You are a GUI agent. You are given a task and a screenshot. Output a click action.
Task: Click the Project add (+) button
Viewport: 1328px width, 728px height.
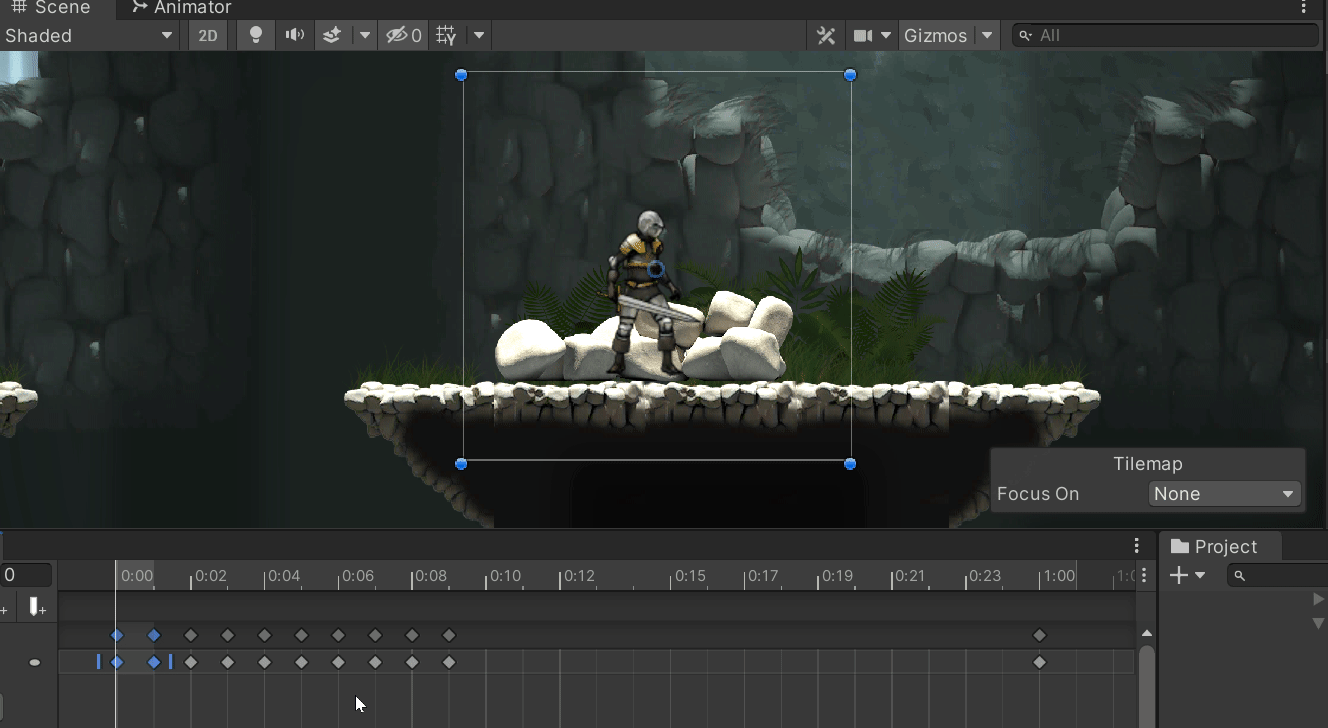pyautogui.click(x=1179, y=575)
